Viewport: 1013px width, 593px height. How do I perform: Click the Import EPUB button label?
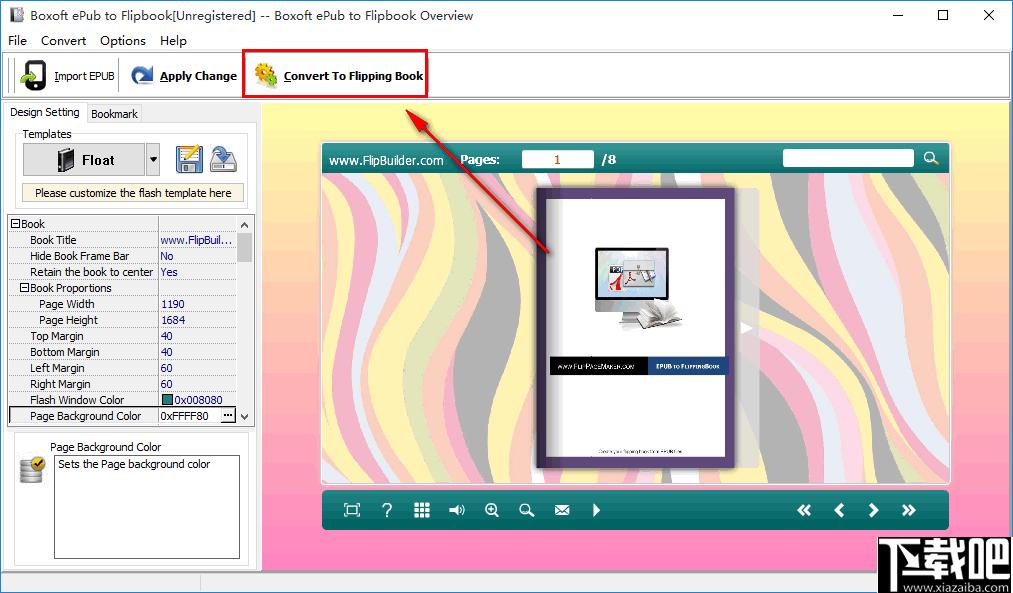(x=84, y=76)
